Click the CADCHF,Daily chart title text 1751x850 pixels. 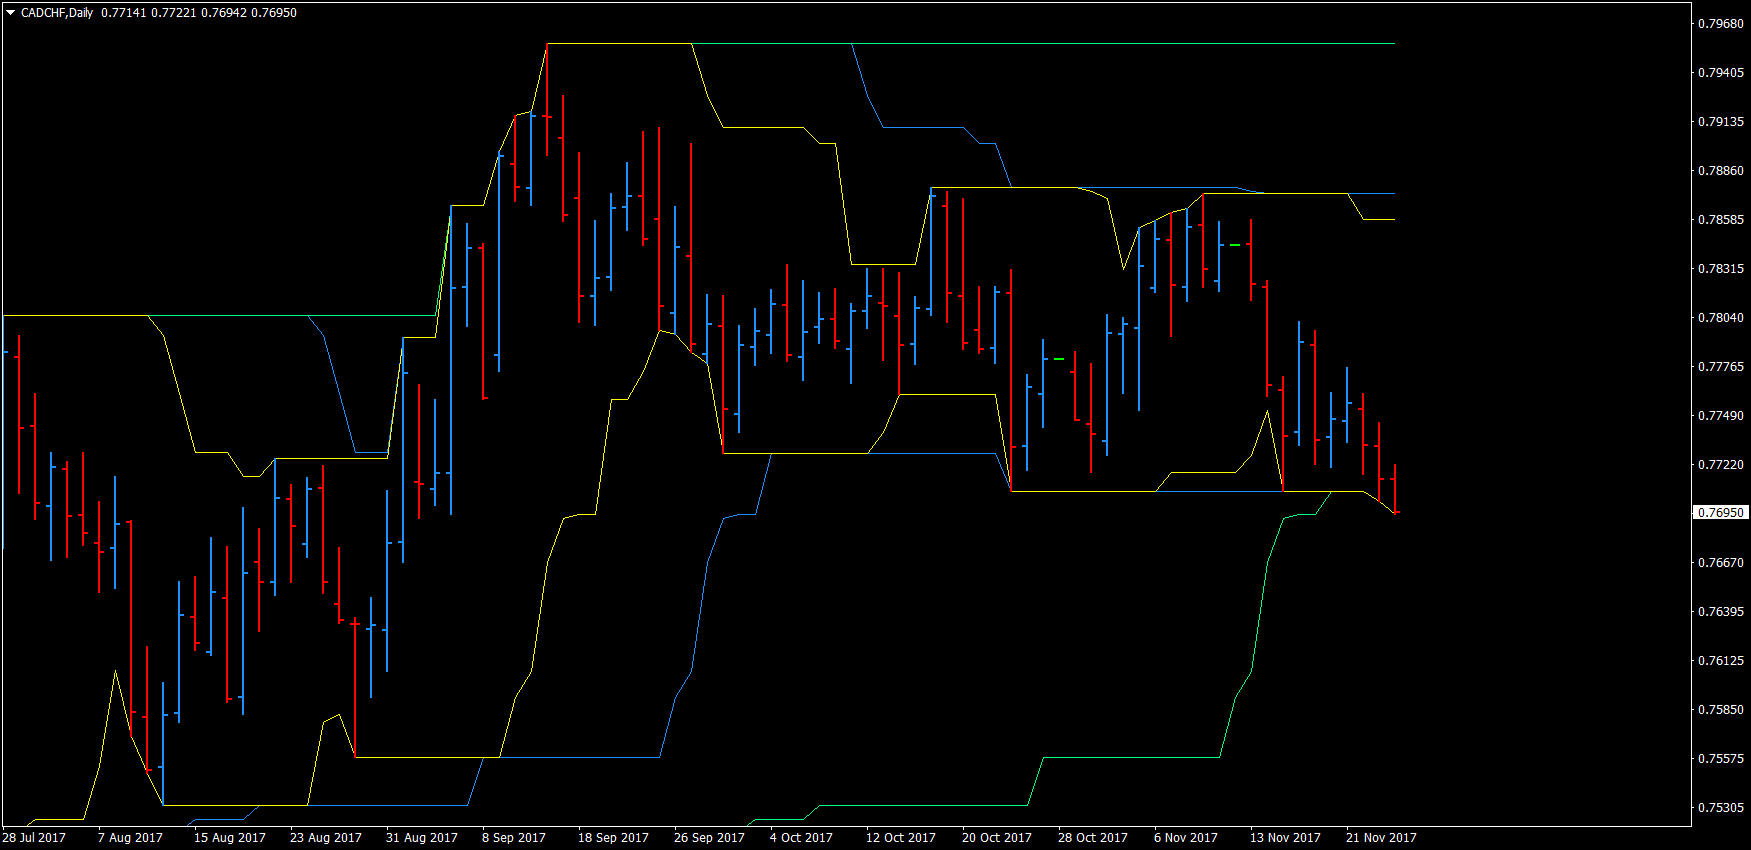coord(57,13)
